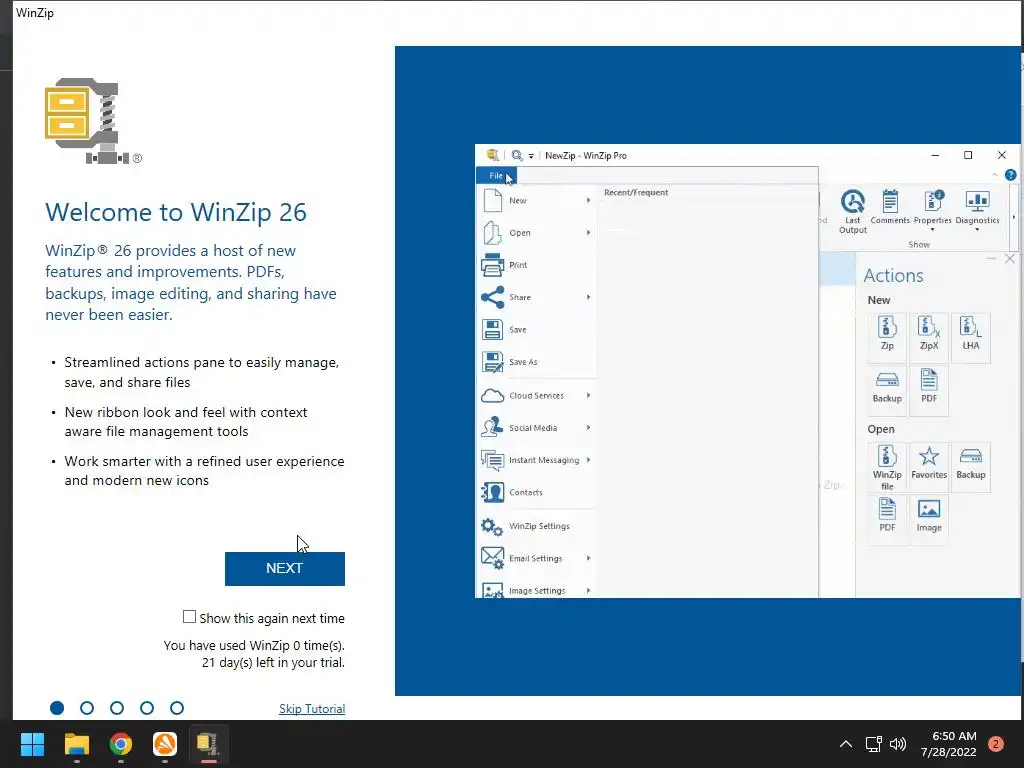Viewport: 1024px width, 768px height.
Task: Expand the Email Settings submenu arrow
Action: click(588, 558)
